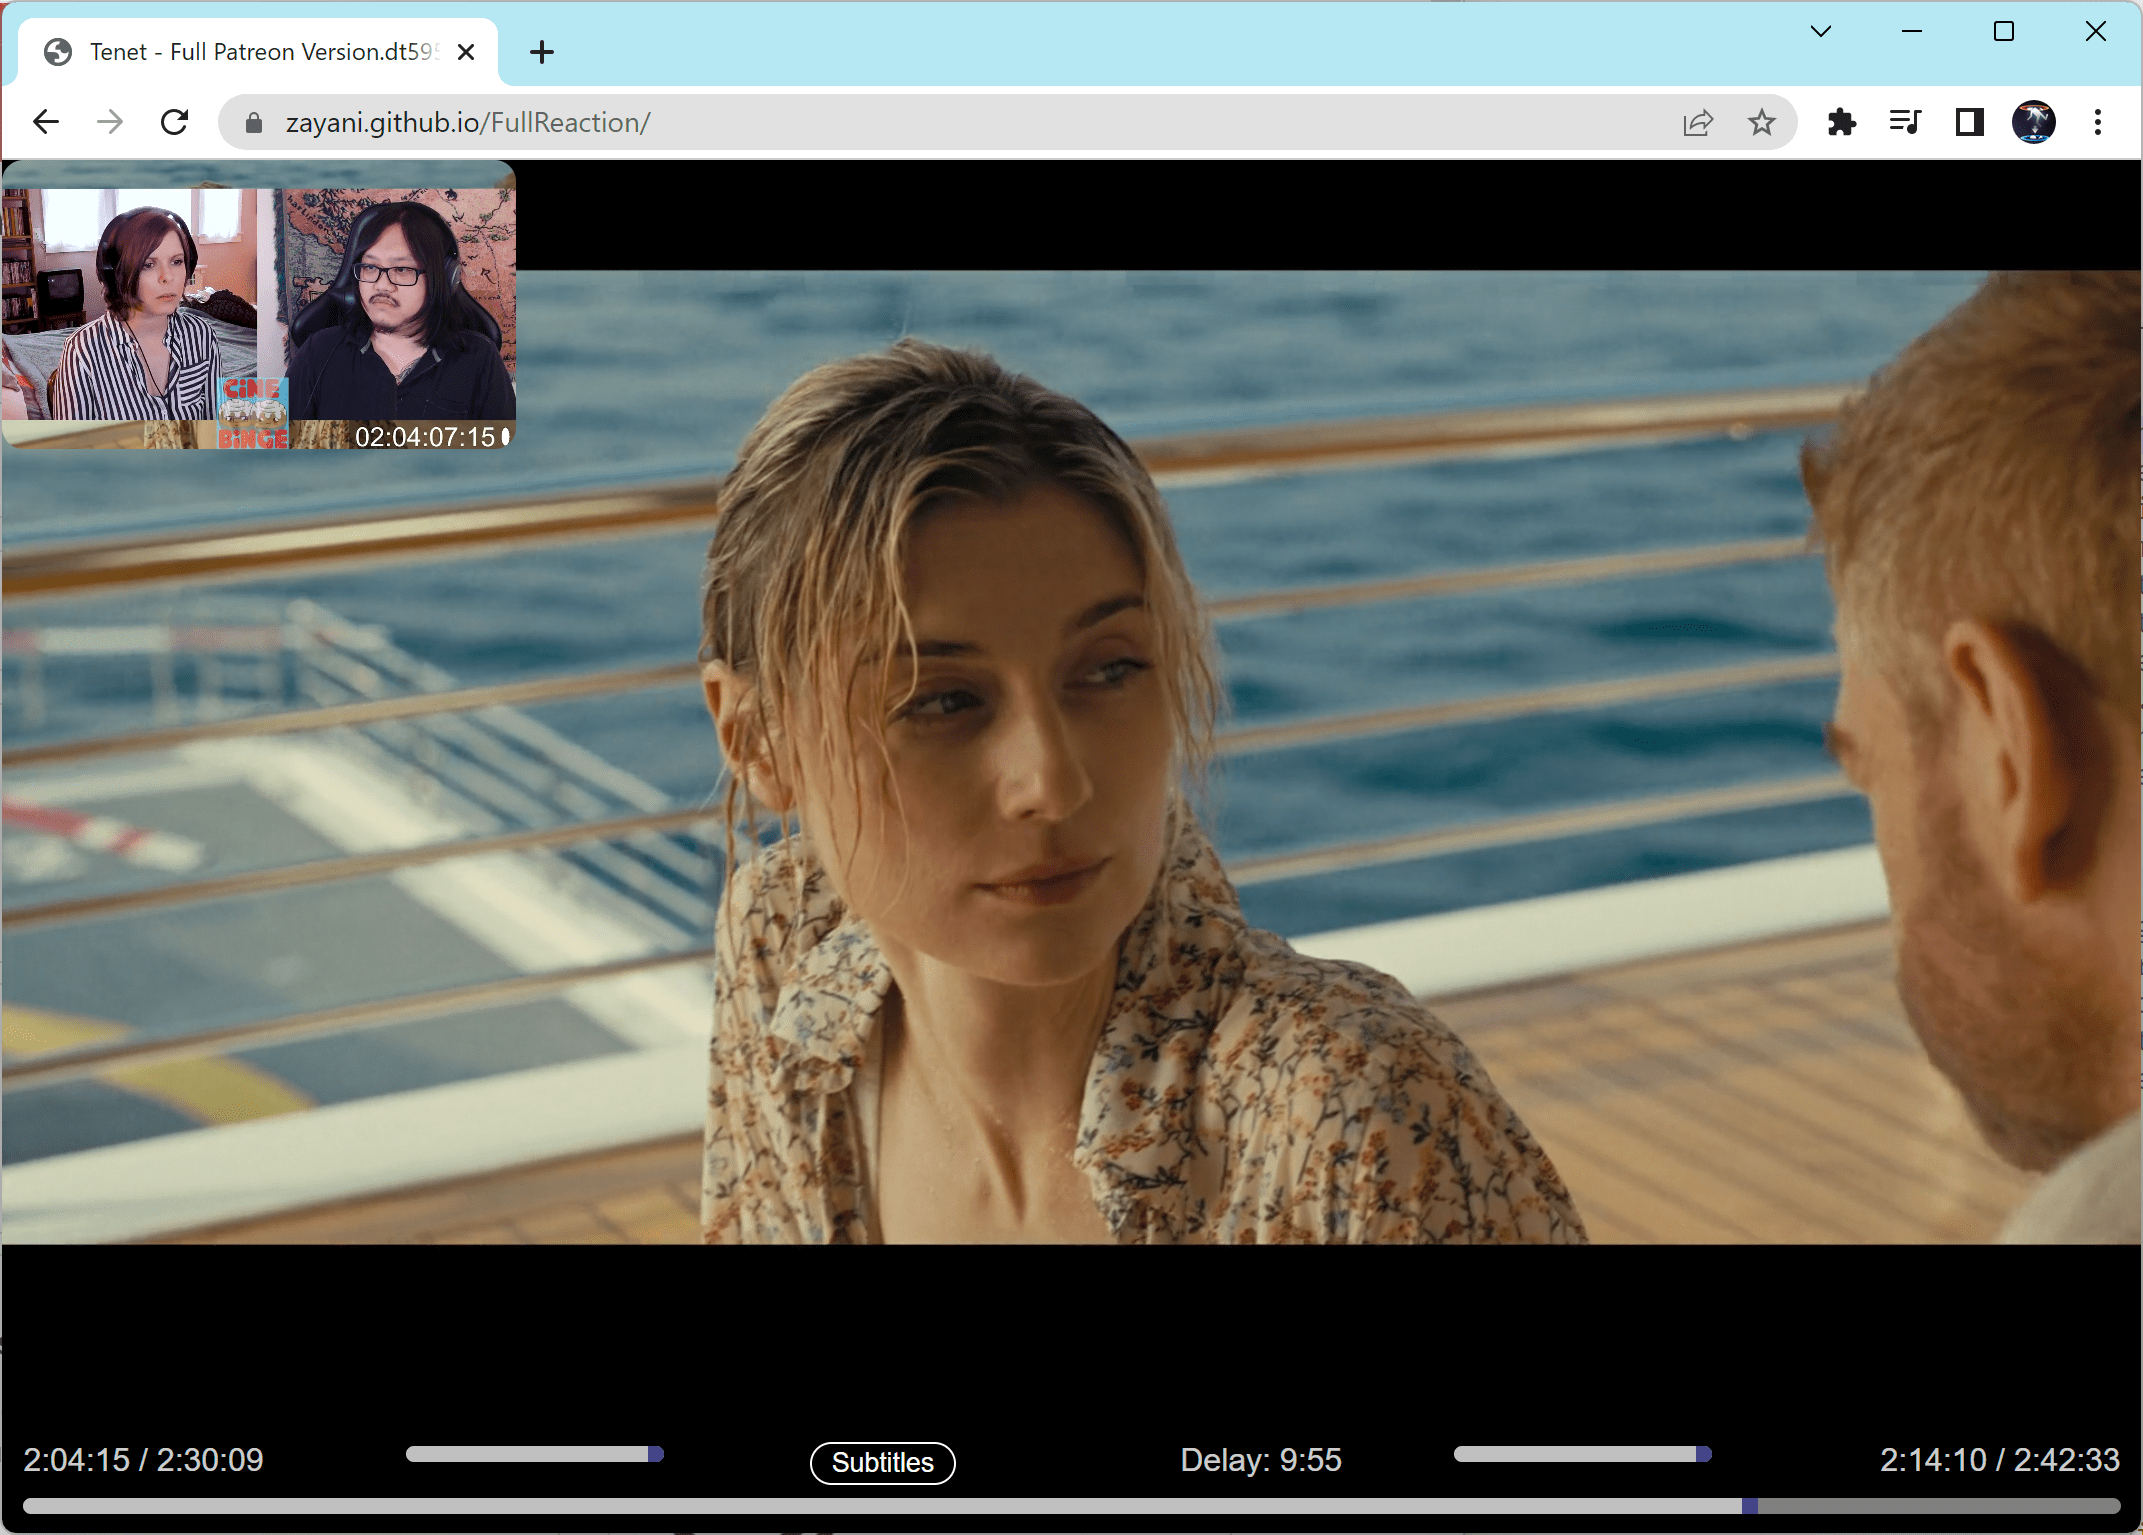The height and width of the screenshot is (1535, 2143).
Task: Close the browser window
Action: tap(2096, 31)
